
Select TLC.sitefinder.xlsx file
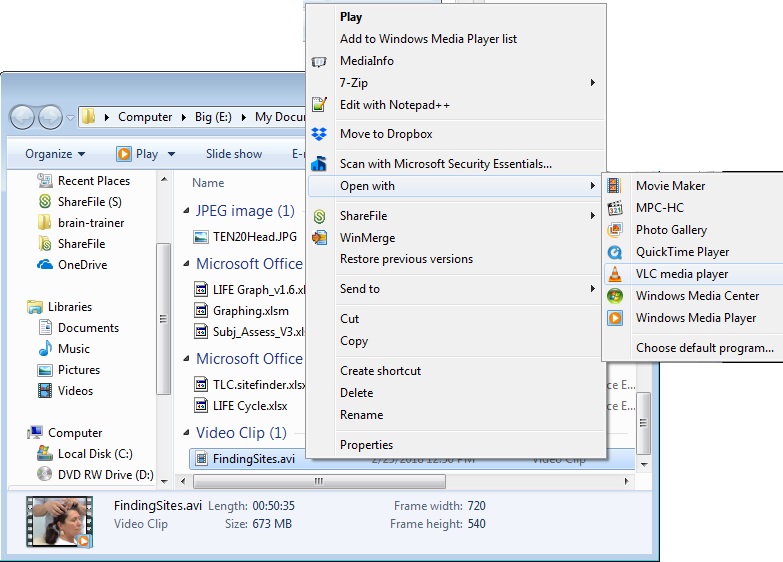coord(259,385)
